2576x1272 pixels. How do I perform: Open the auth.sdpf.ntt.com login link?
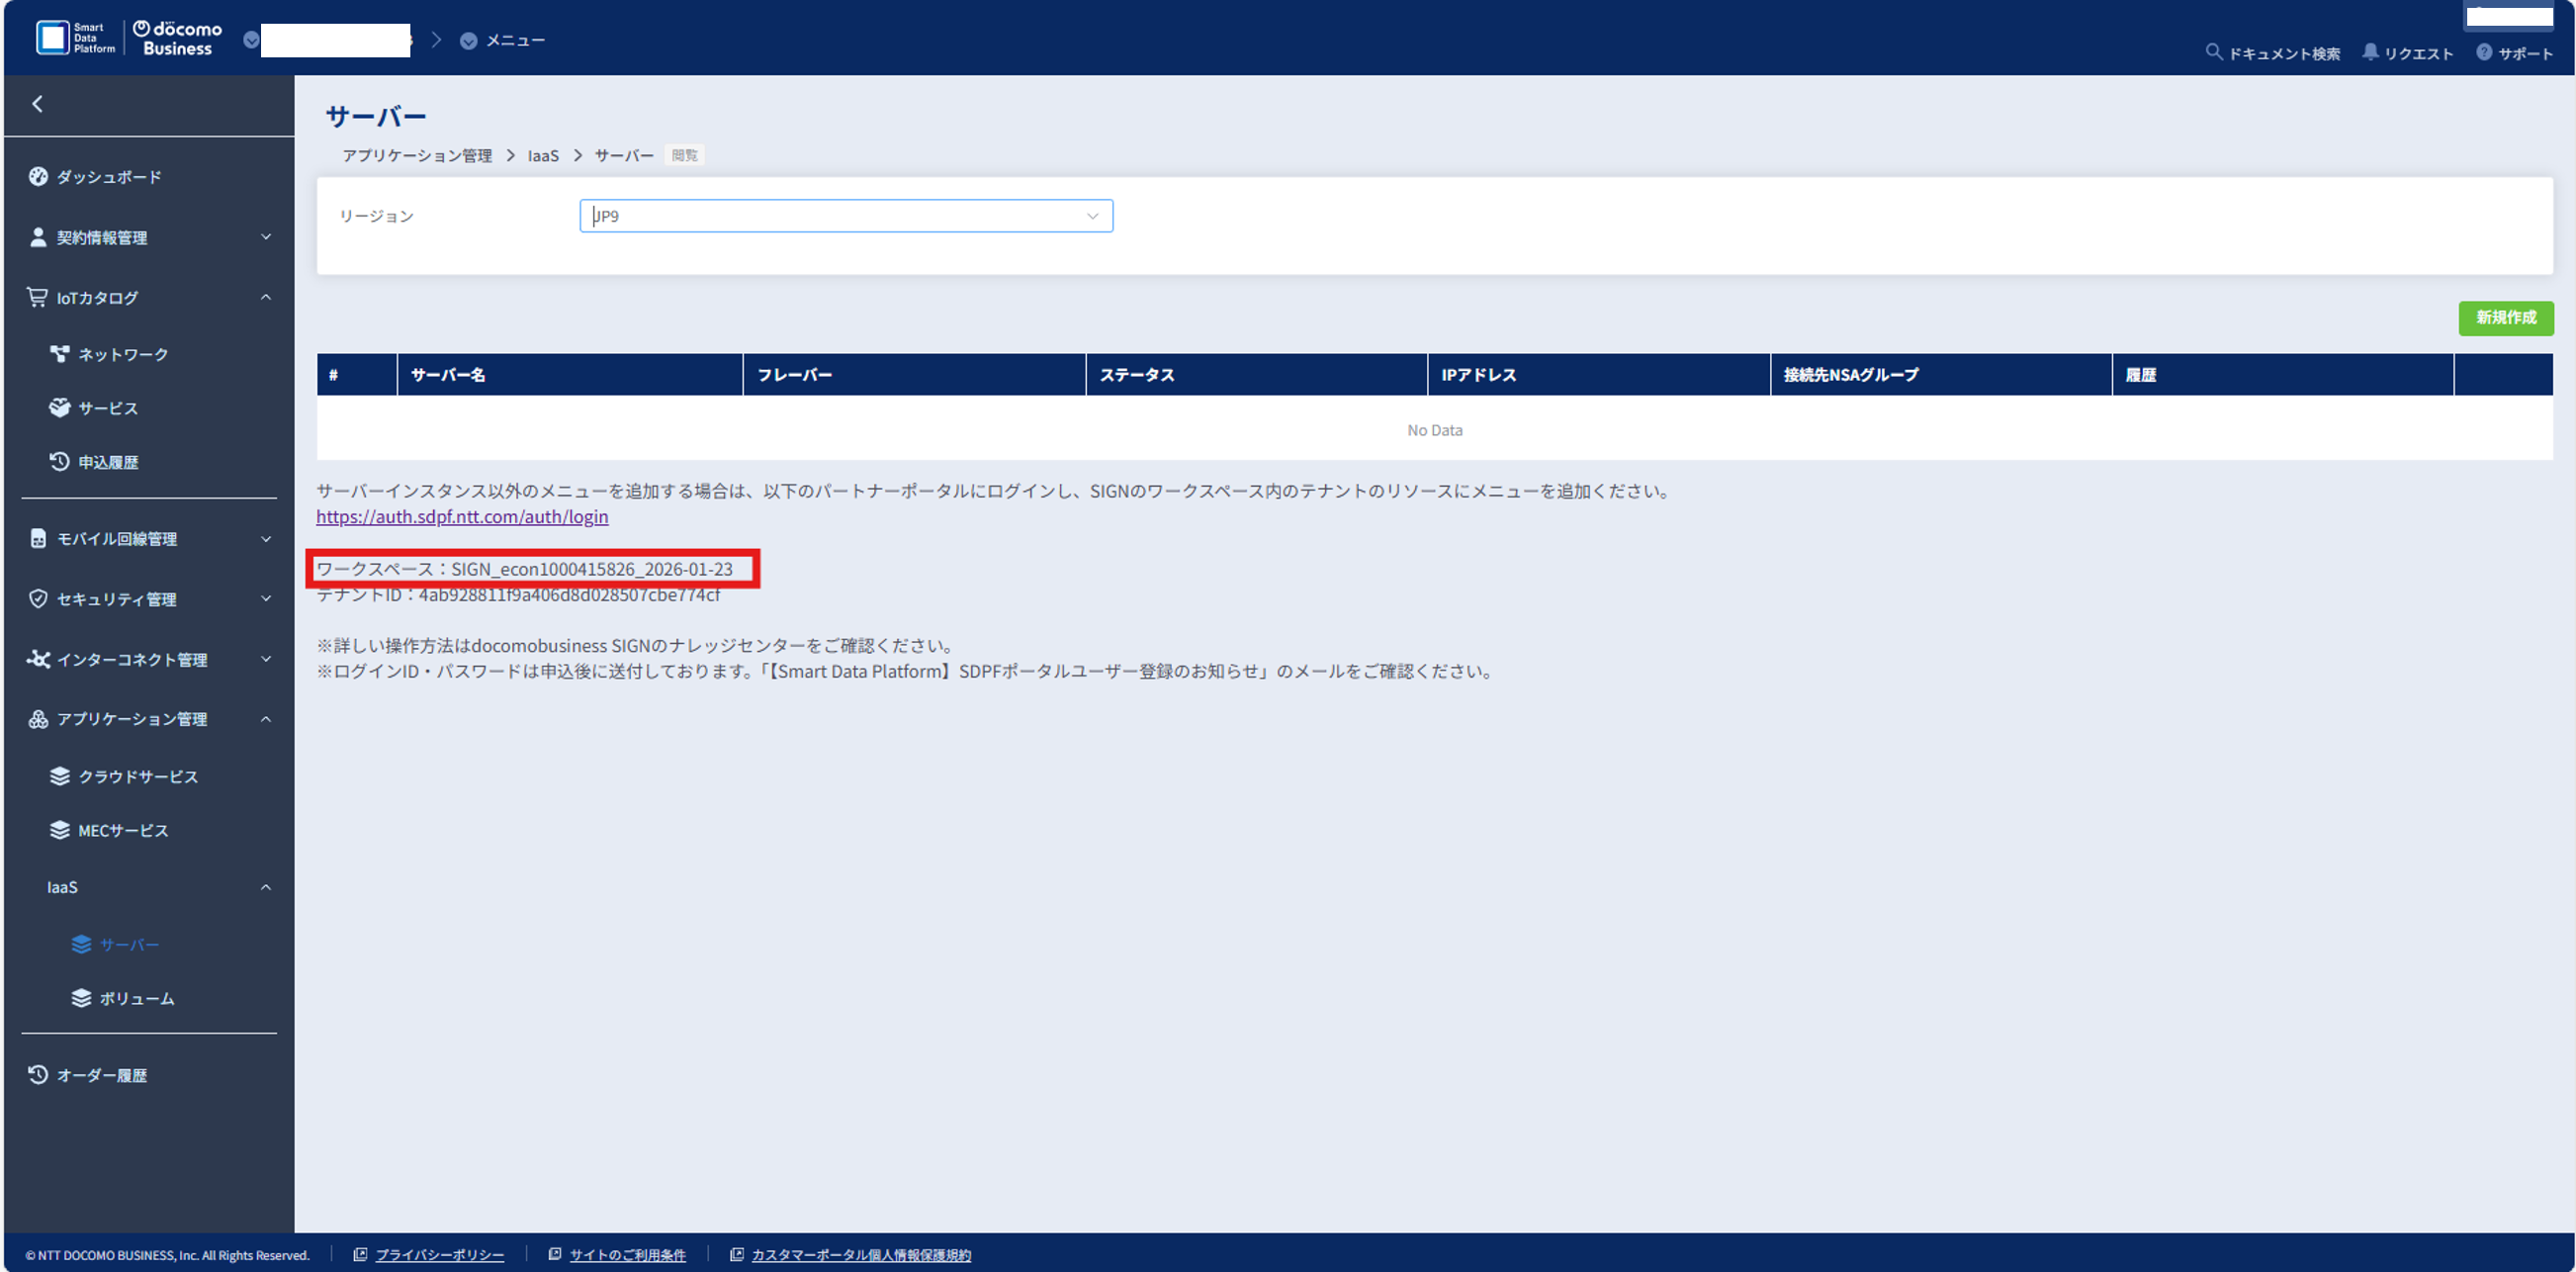pyautogui.click(x=462, y=517)
